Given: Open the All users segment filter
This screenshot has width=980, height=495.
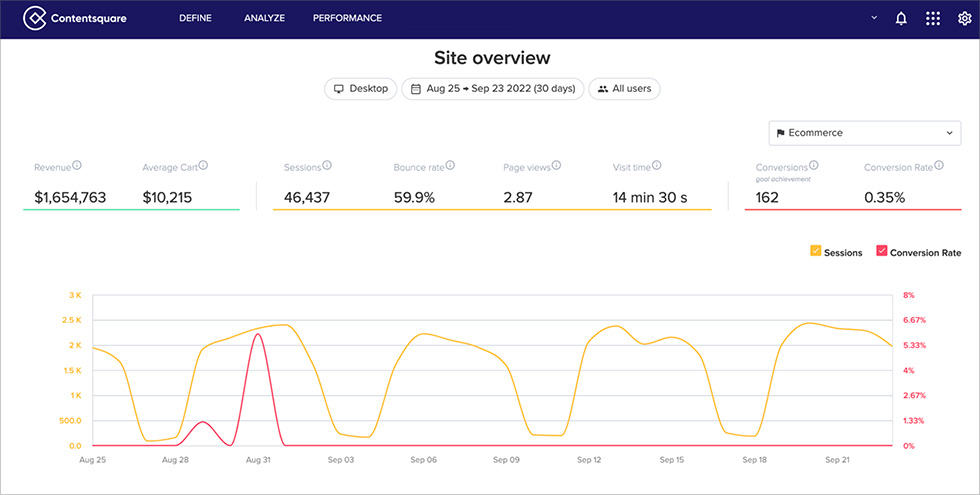Looking at the screenshot, I should pos(624,89).
